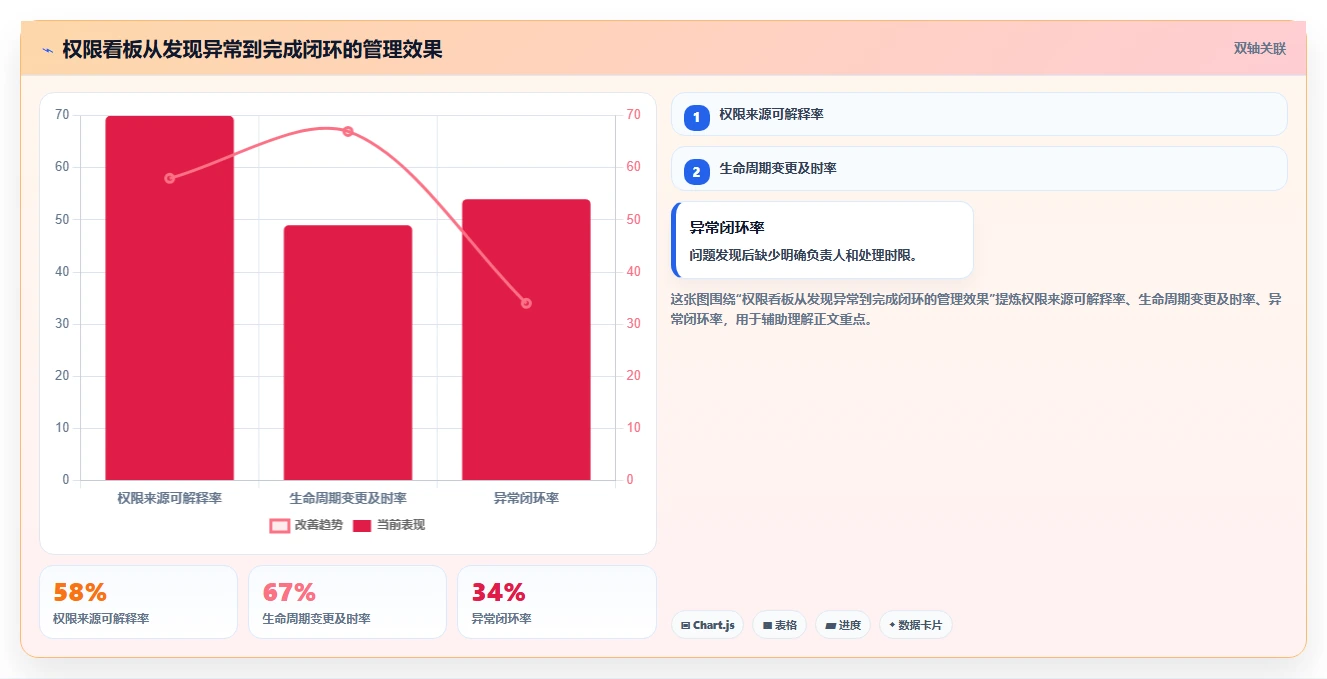
Task: Click the trend line point at 67
Action: pos(348,131)
